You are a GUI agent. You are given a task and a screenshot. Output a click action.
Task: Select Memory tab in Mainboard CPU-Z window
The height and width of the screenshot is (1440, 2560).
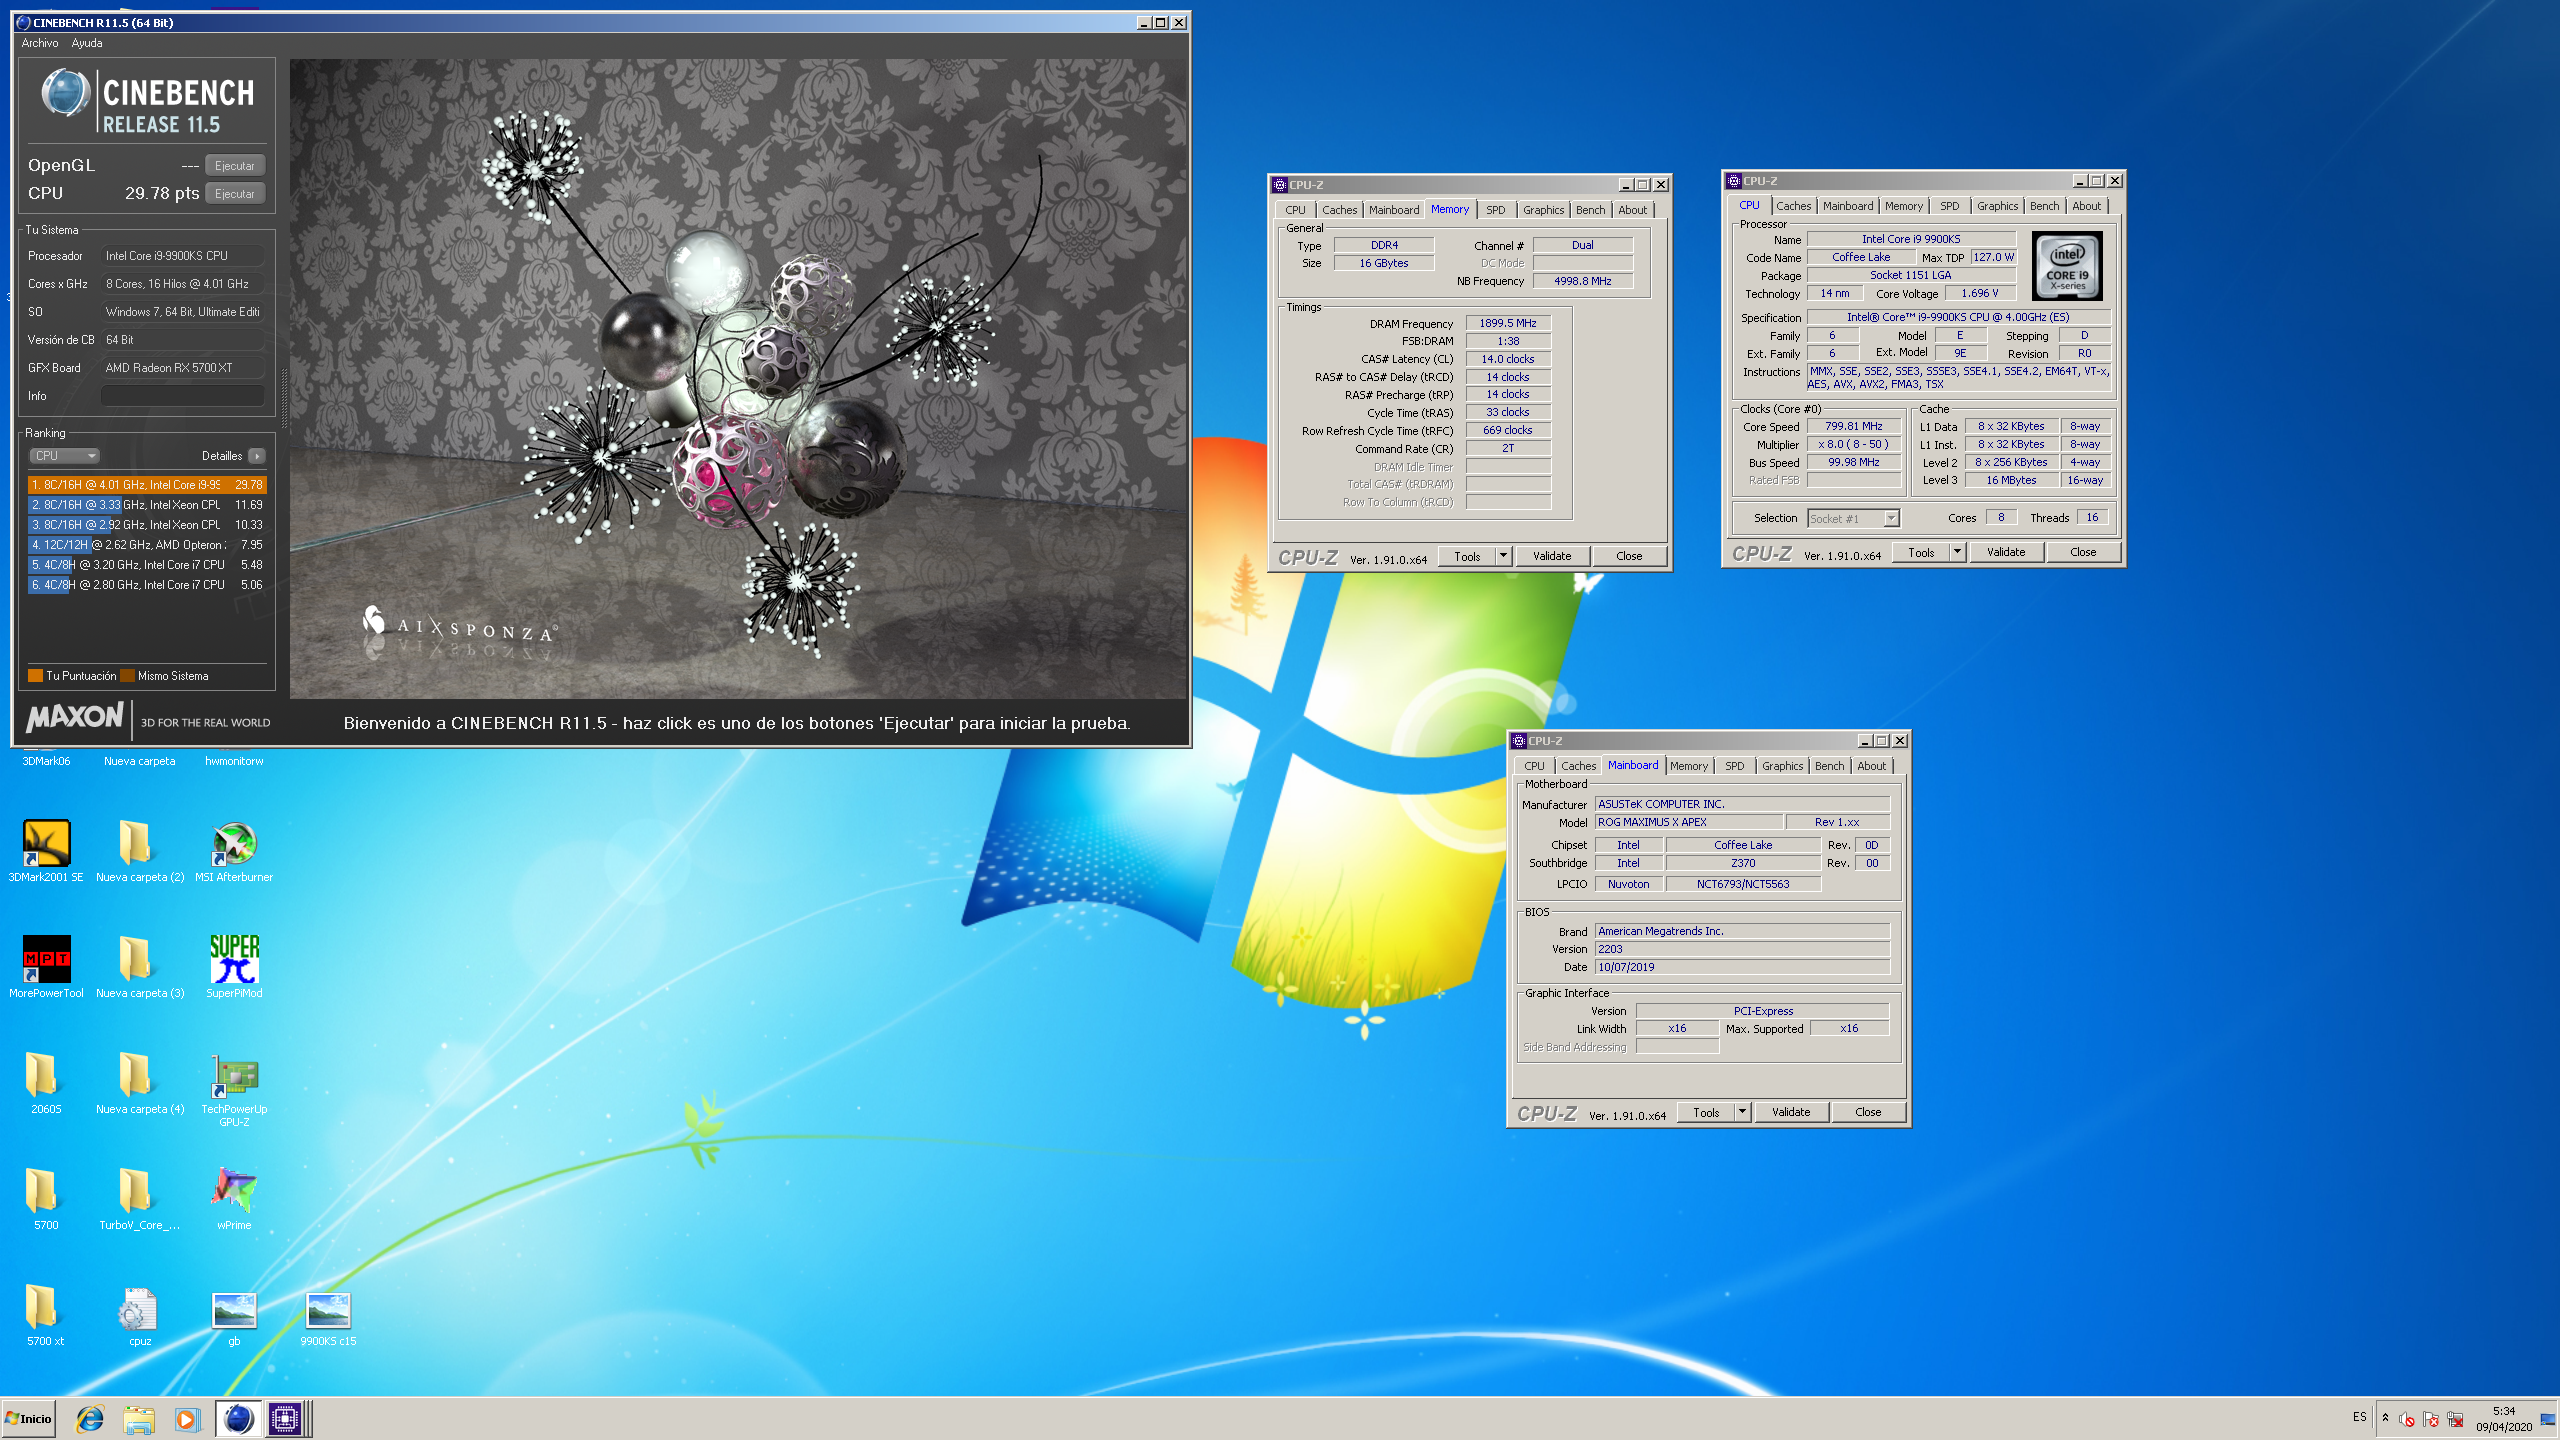click(1688, 766)
